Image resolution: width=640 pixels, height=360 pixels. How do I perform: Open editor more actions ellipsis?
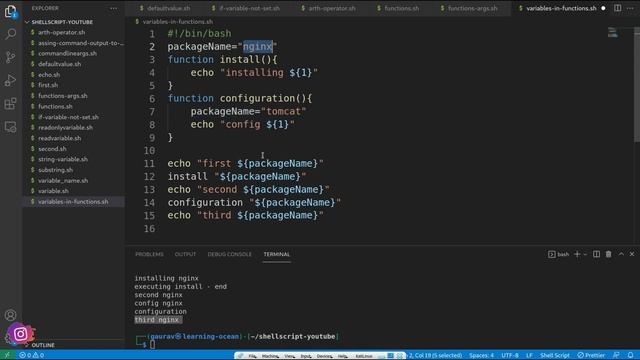click(630, 8)
